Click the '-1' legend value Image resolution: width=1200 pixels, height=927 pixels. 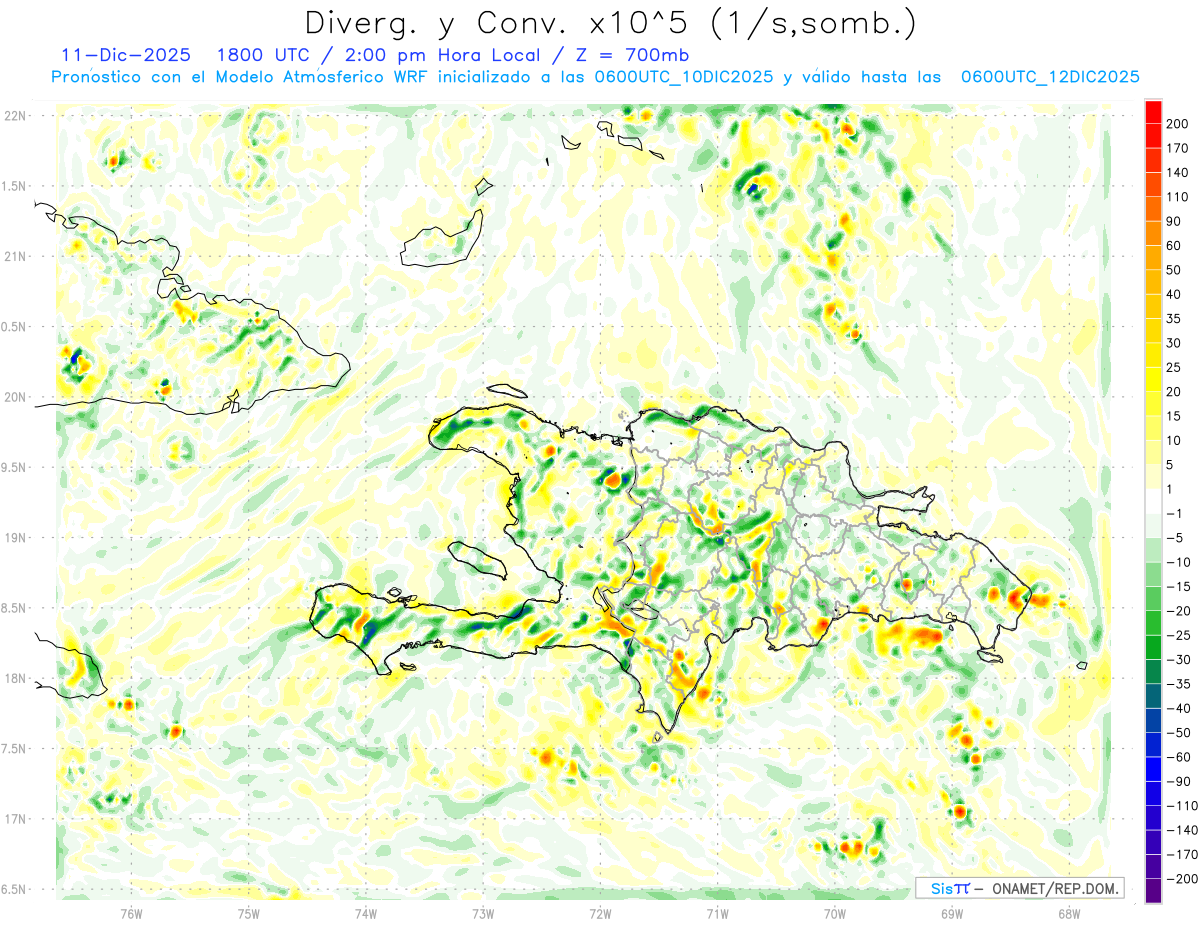click(x=1175, y=514)
